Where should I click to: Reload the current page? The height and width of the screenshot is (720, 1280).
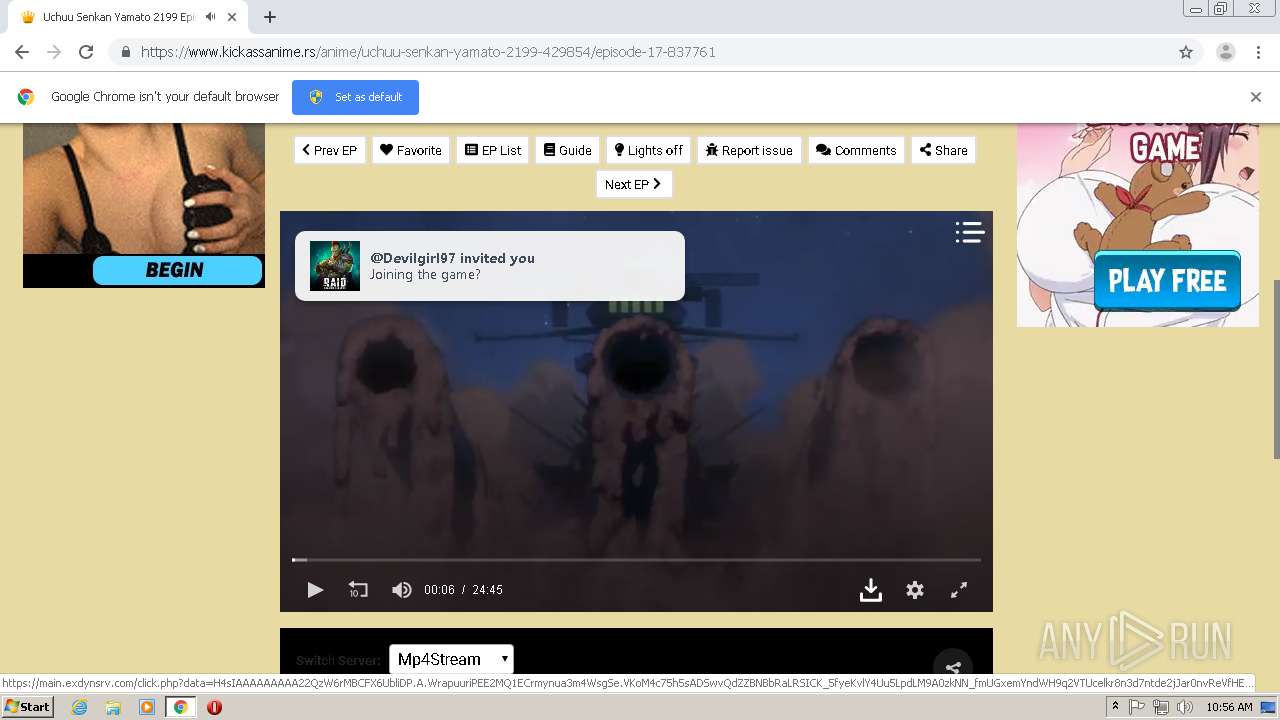pyautogui.click(x=86, y=52)
